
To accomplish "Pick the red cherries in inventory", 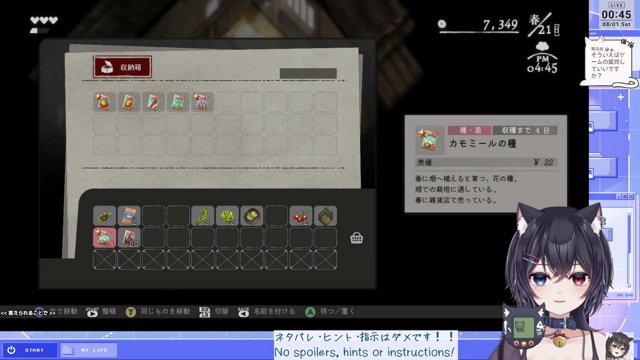I will coord(301,216).
